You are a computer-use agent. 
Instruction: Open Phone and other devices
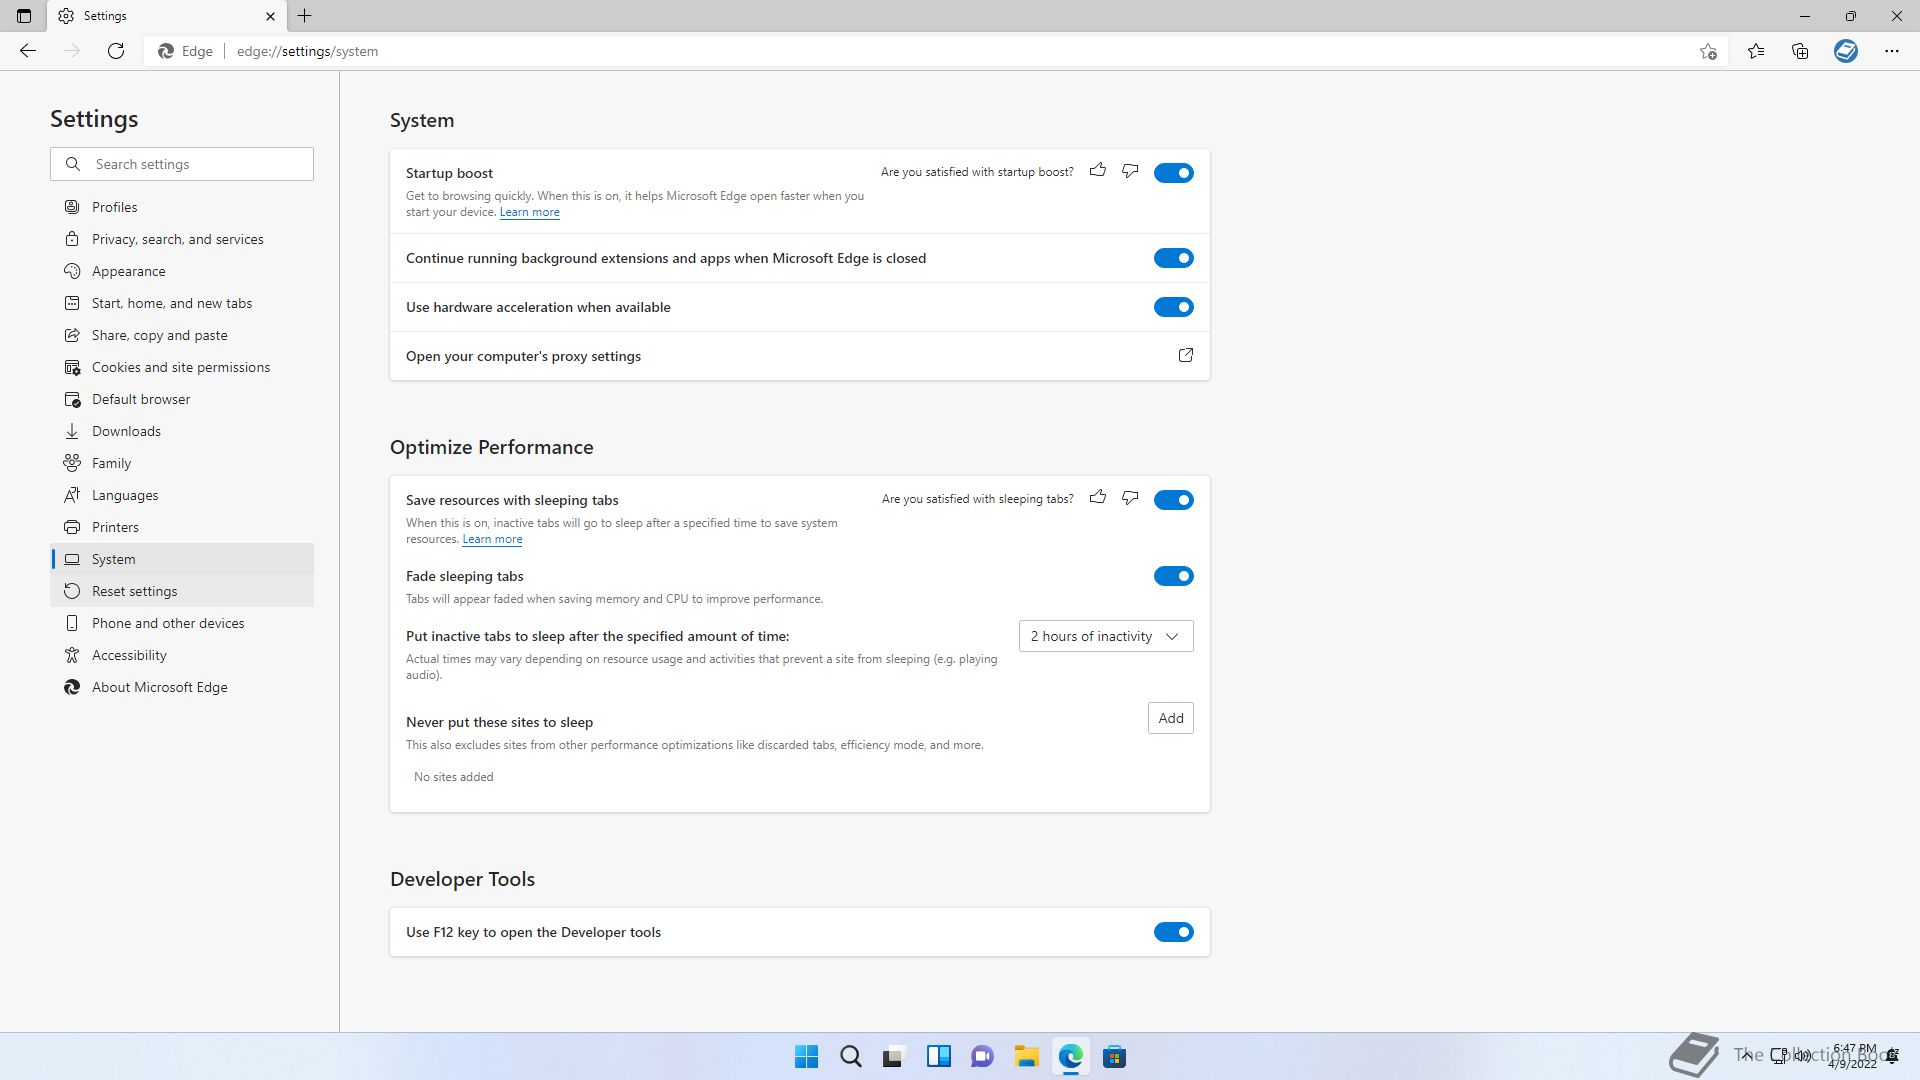pos(182,623)
